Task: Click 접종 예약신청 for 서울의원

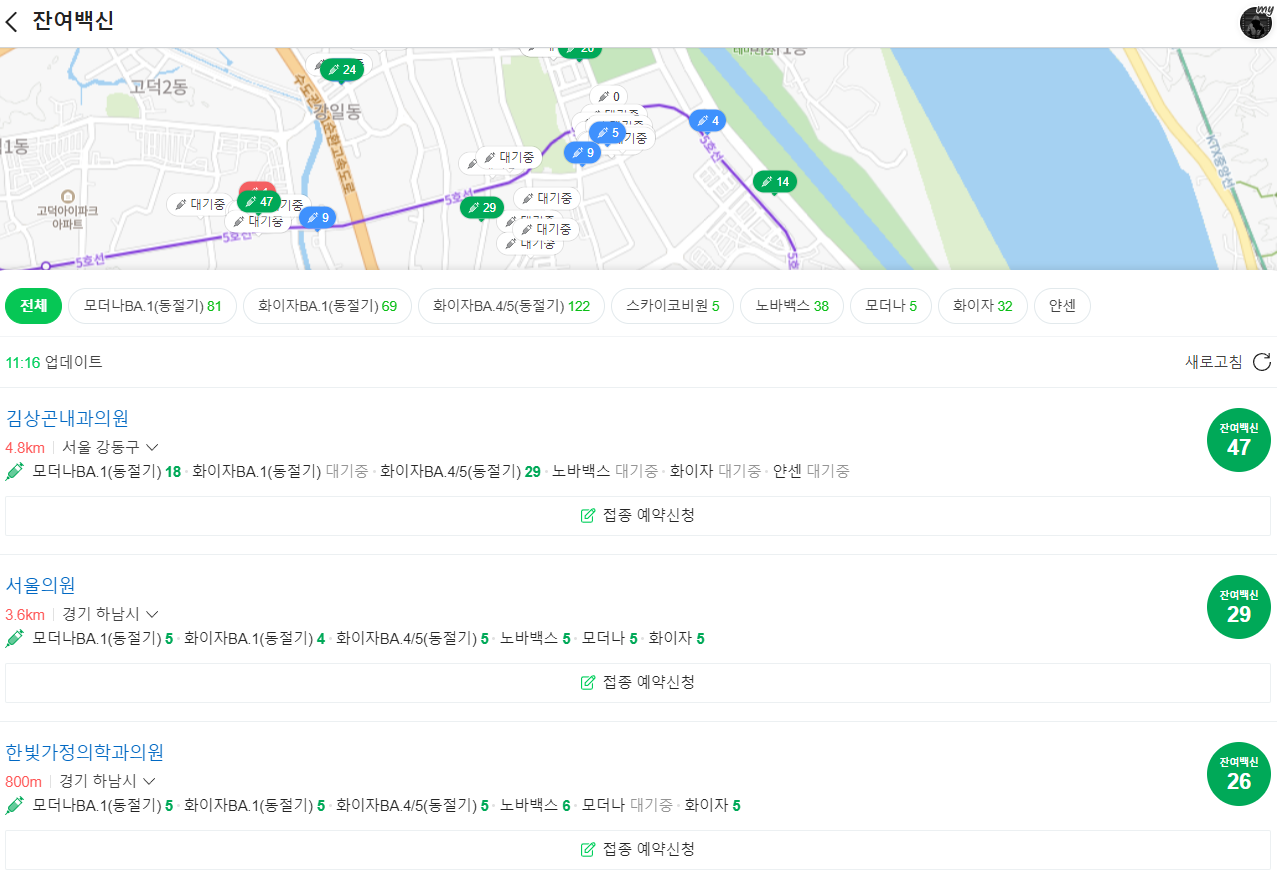Action: (x=638, y=683)
